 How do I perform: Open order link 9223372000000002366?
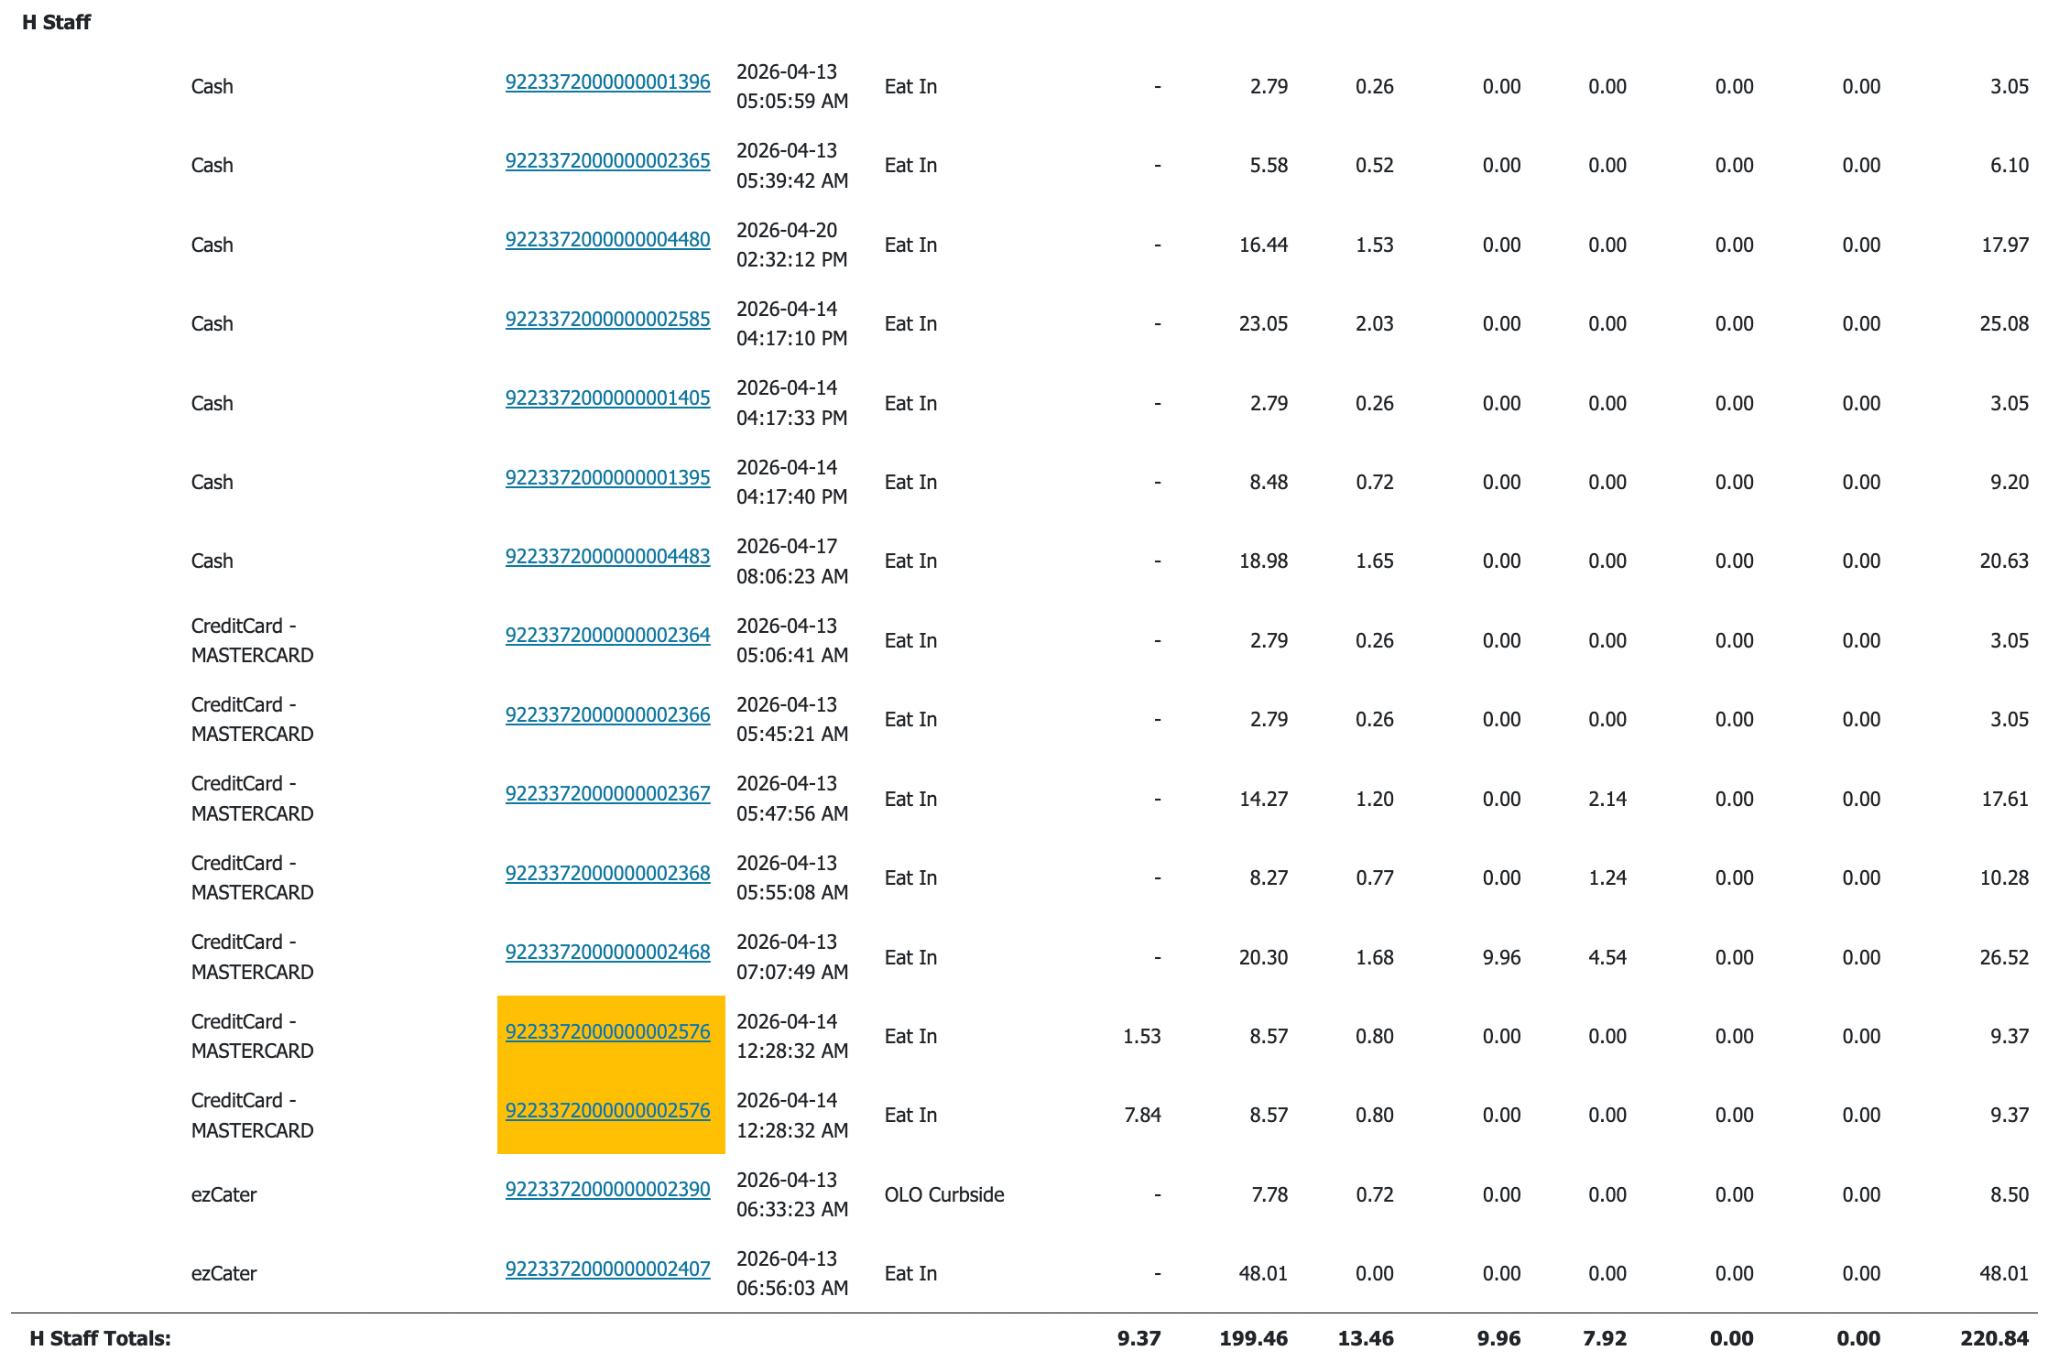tap(607, 715)
